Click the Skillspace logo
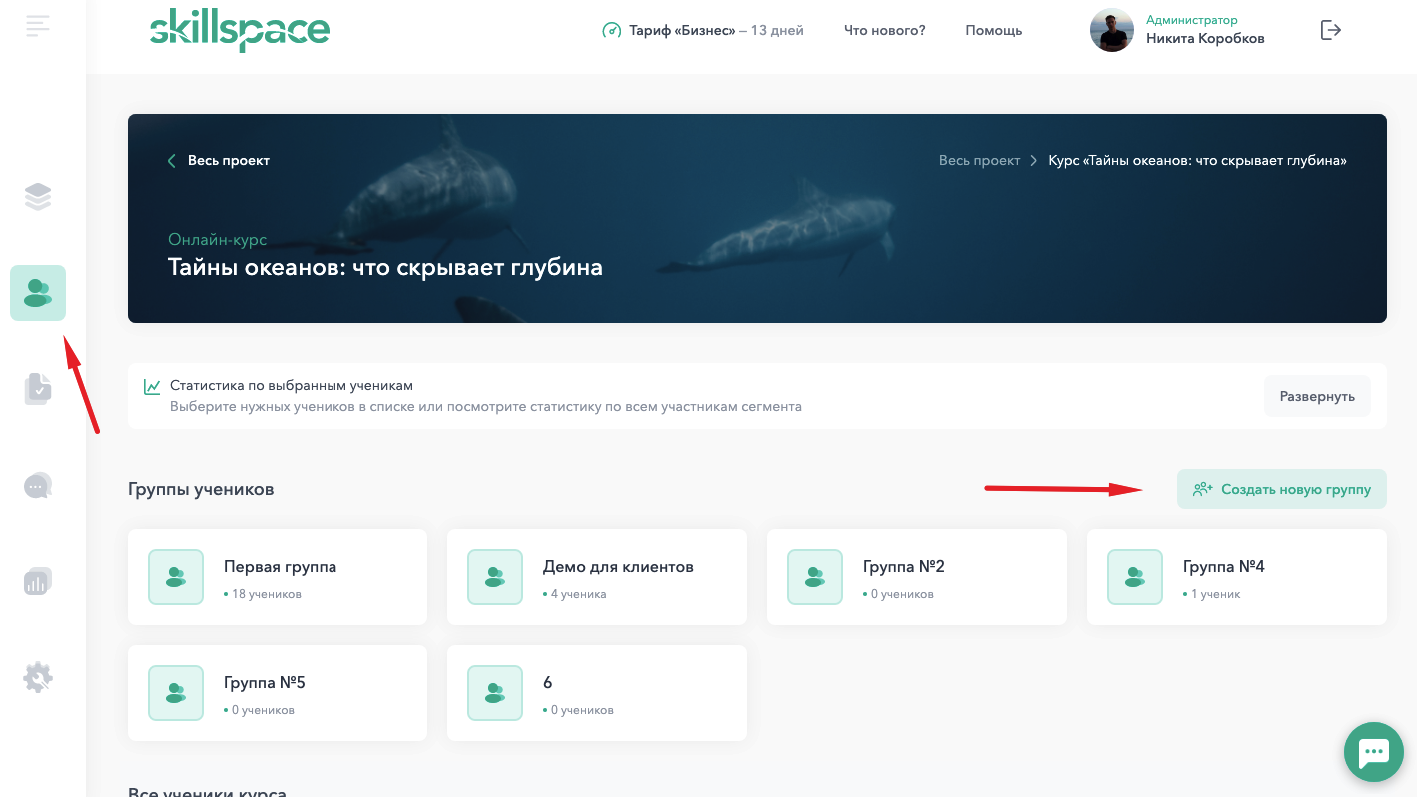 [x=239, y=31]
